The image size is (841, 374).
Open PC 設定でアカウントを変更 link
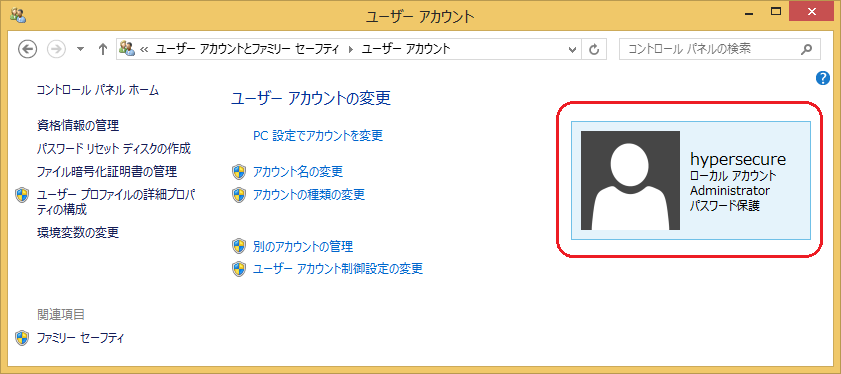(x=318, y=135)
